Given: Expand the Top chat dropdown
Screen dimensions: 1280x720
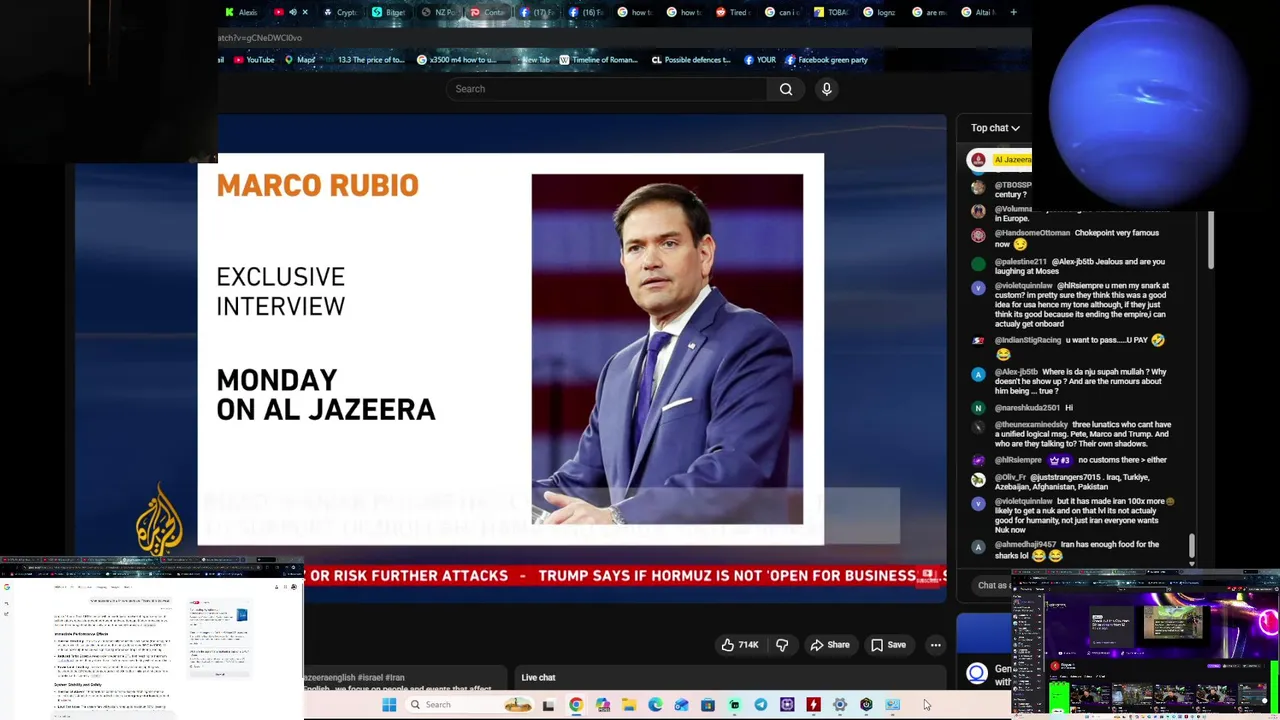Looking at the screenshot, I should (995, 128).
